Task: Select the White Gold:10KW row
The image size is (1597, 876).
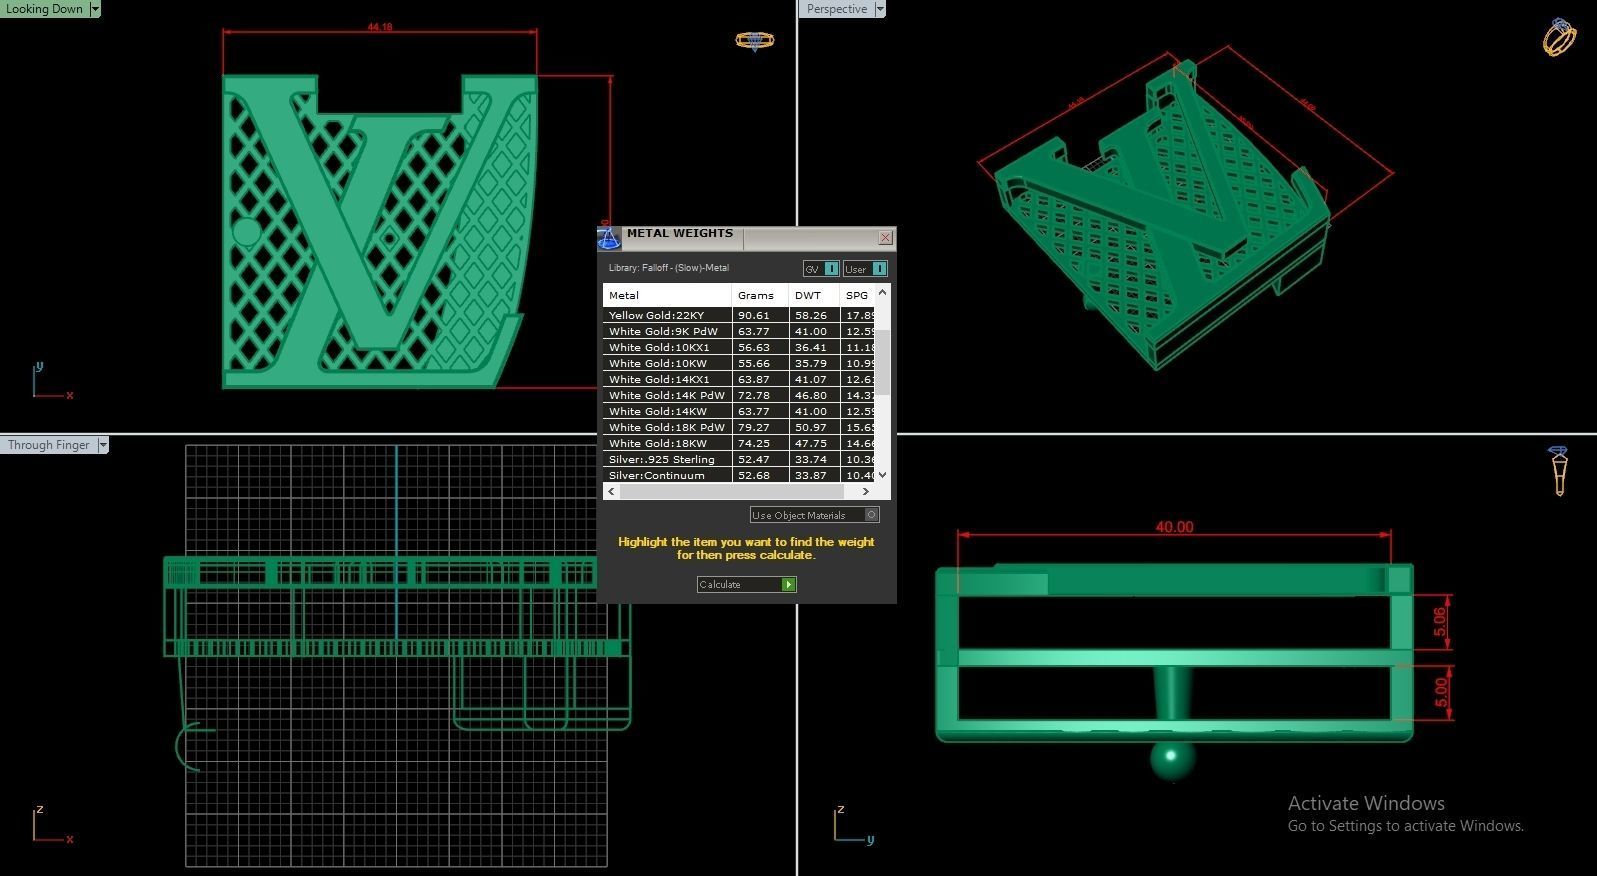Action: (x=739, y=363)
